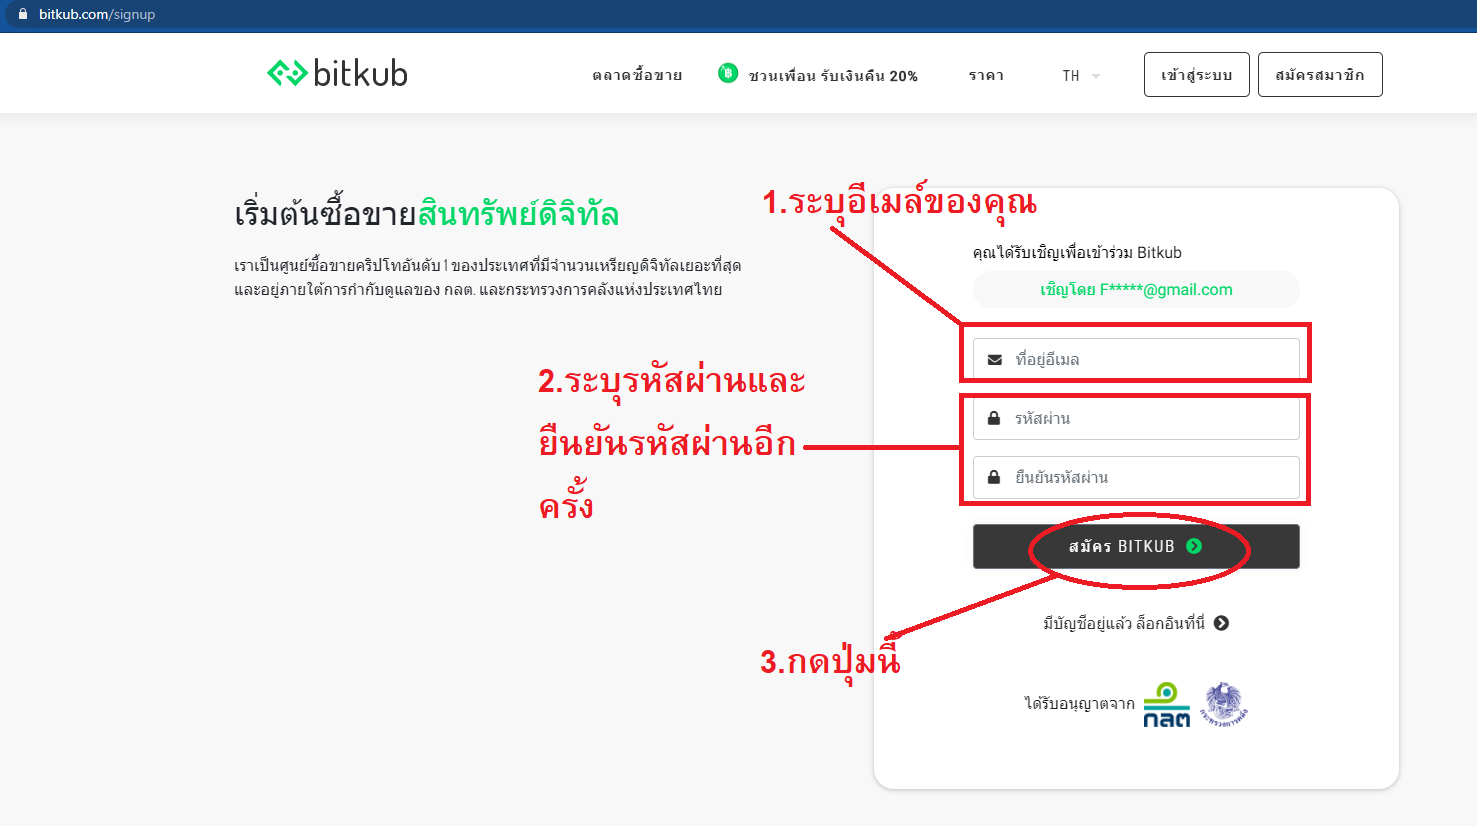
Task: Open the ราคา menu item
Action: 986,76
